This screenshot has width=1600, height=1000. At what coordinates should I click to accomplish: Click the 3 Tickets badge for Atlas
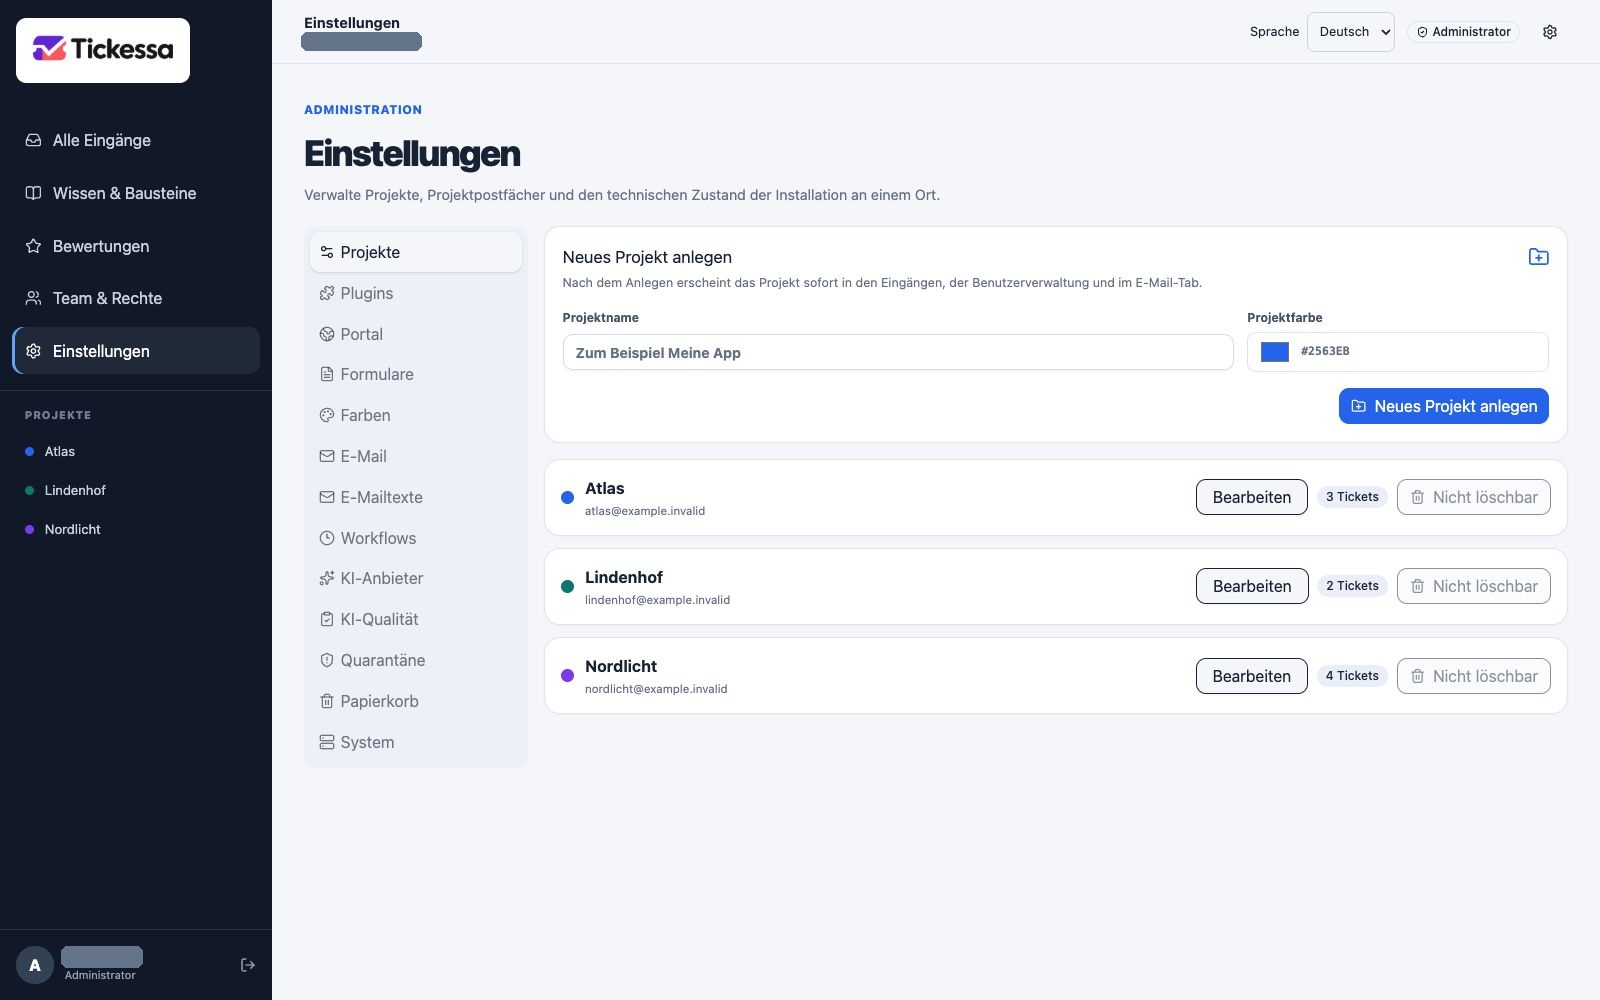pyautogui.click(x=1352, y=497)
